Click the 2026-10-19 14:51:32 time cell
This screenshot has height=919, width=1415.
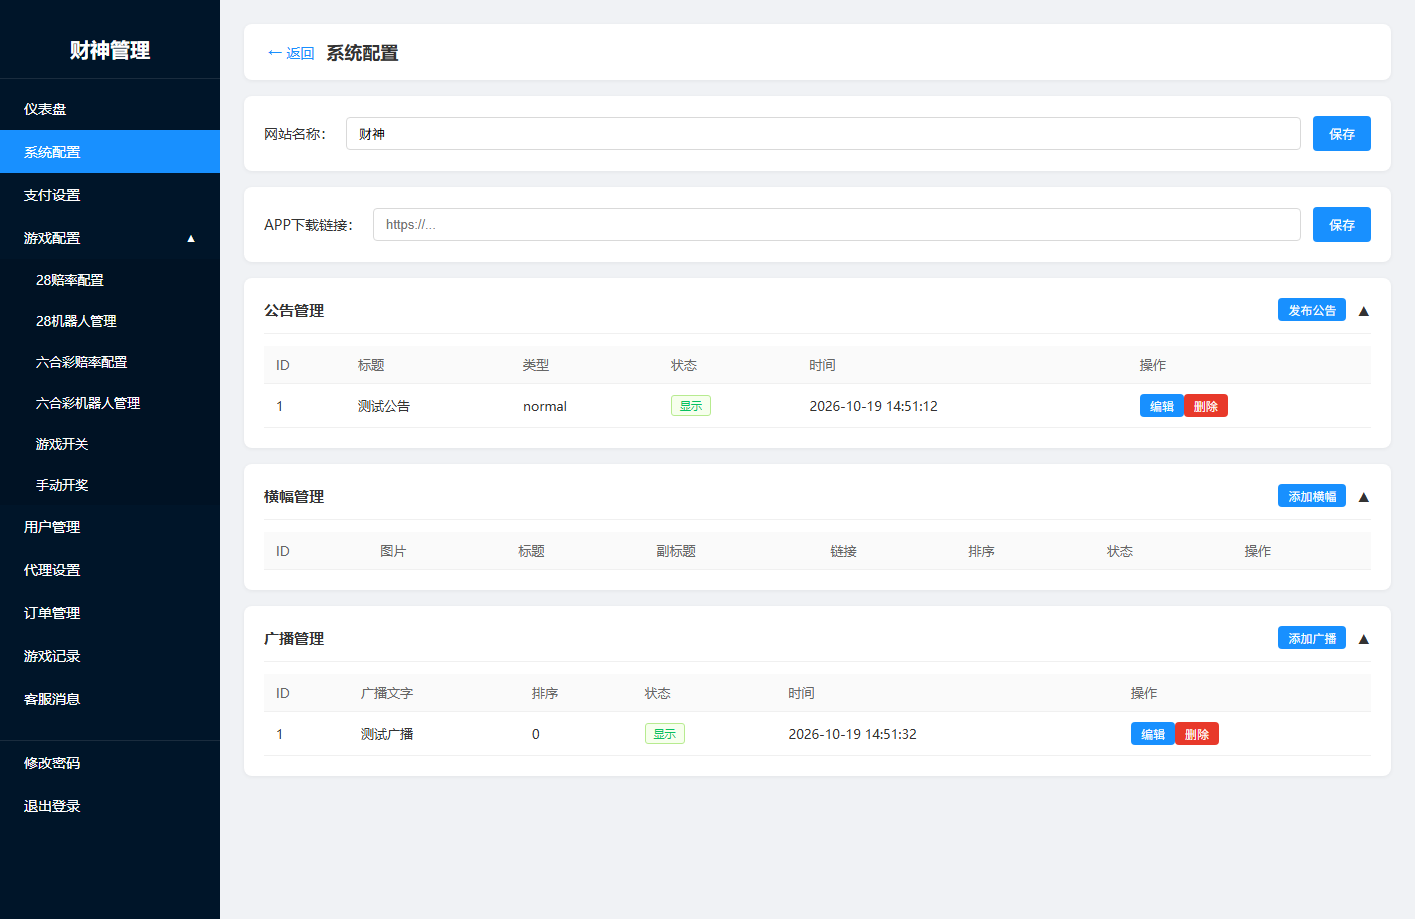[x=852, y=734]
